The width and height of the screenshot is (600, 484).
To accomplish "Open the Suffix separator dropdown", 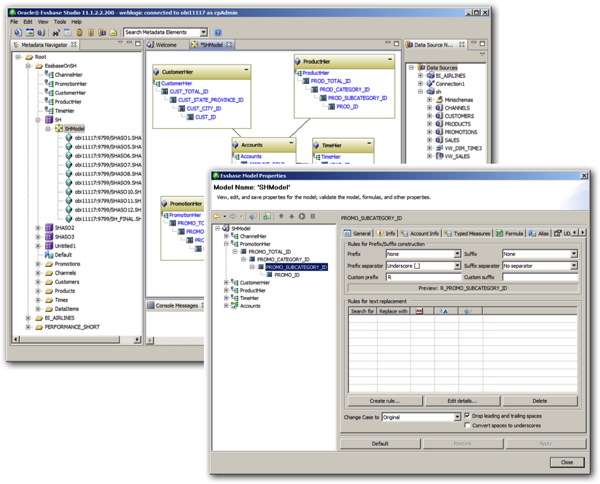I will pos(574,266).
